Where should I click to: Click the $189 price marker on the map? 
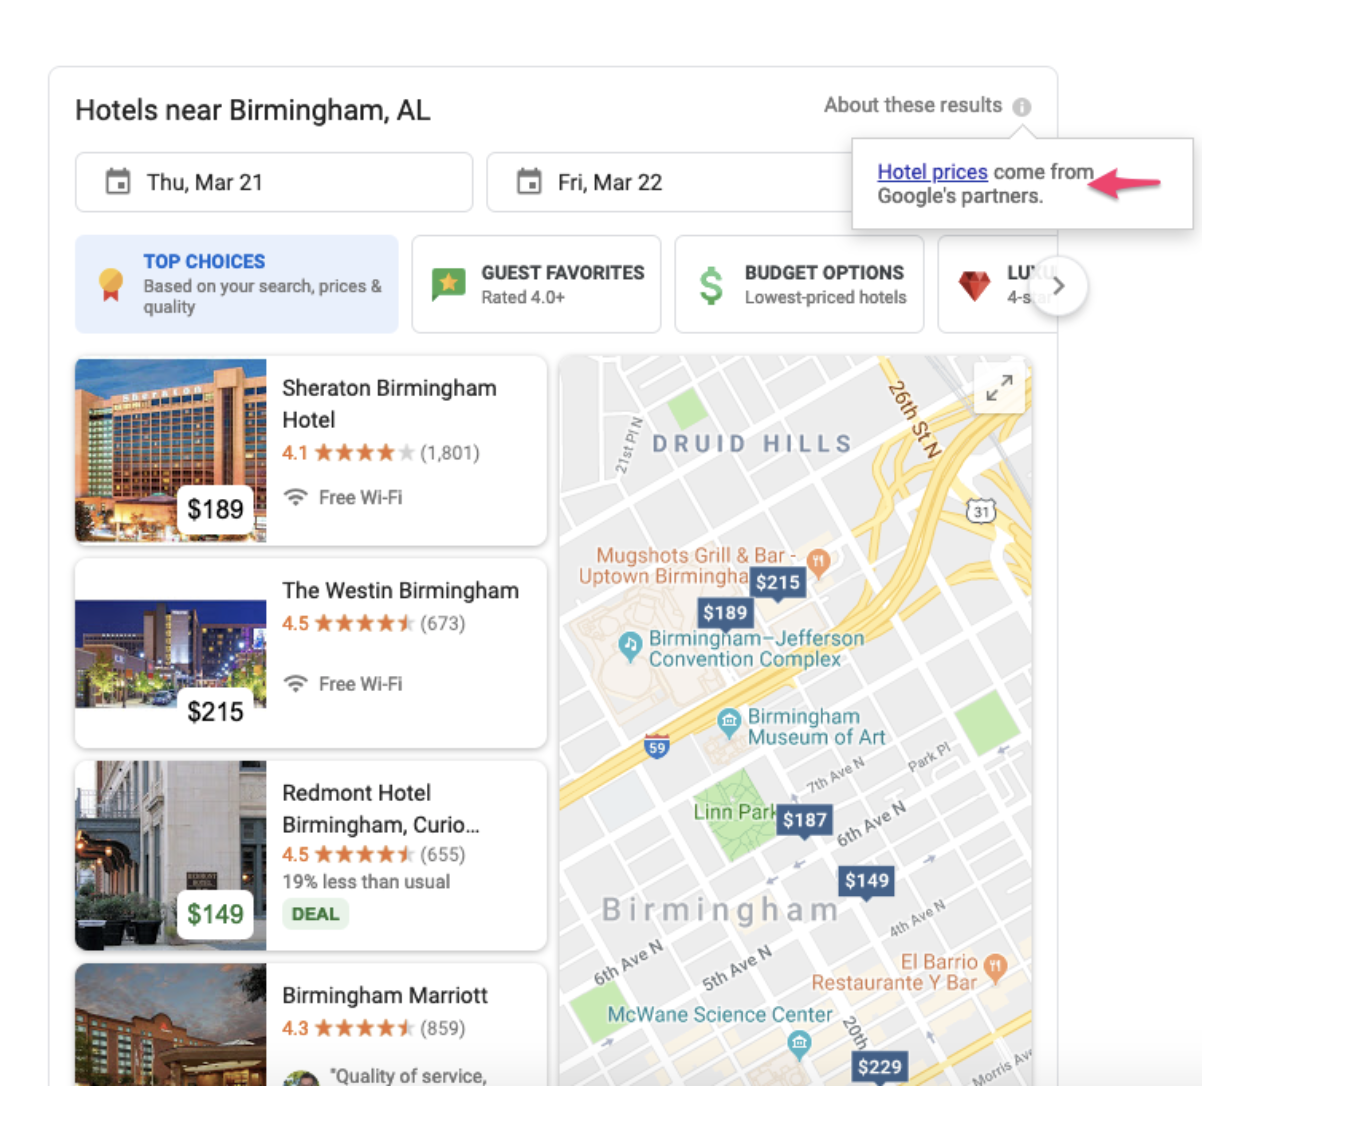pos(725,613)
